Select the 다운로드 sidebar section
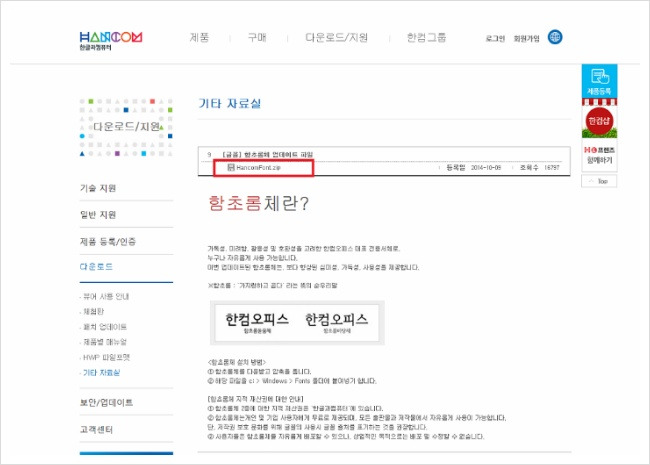The image size is (650, 465). (96, 266)
